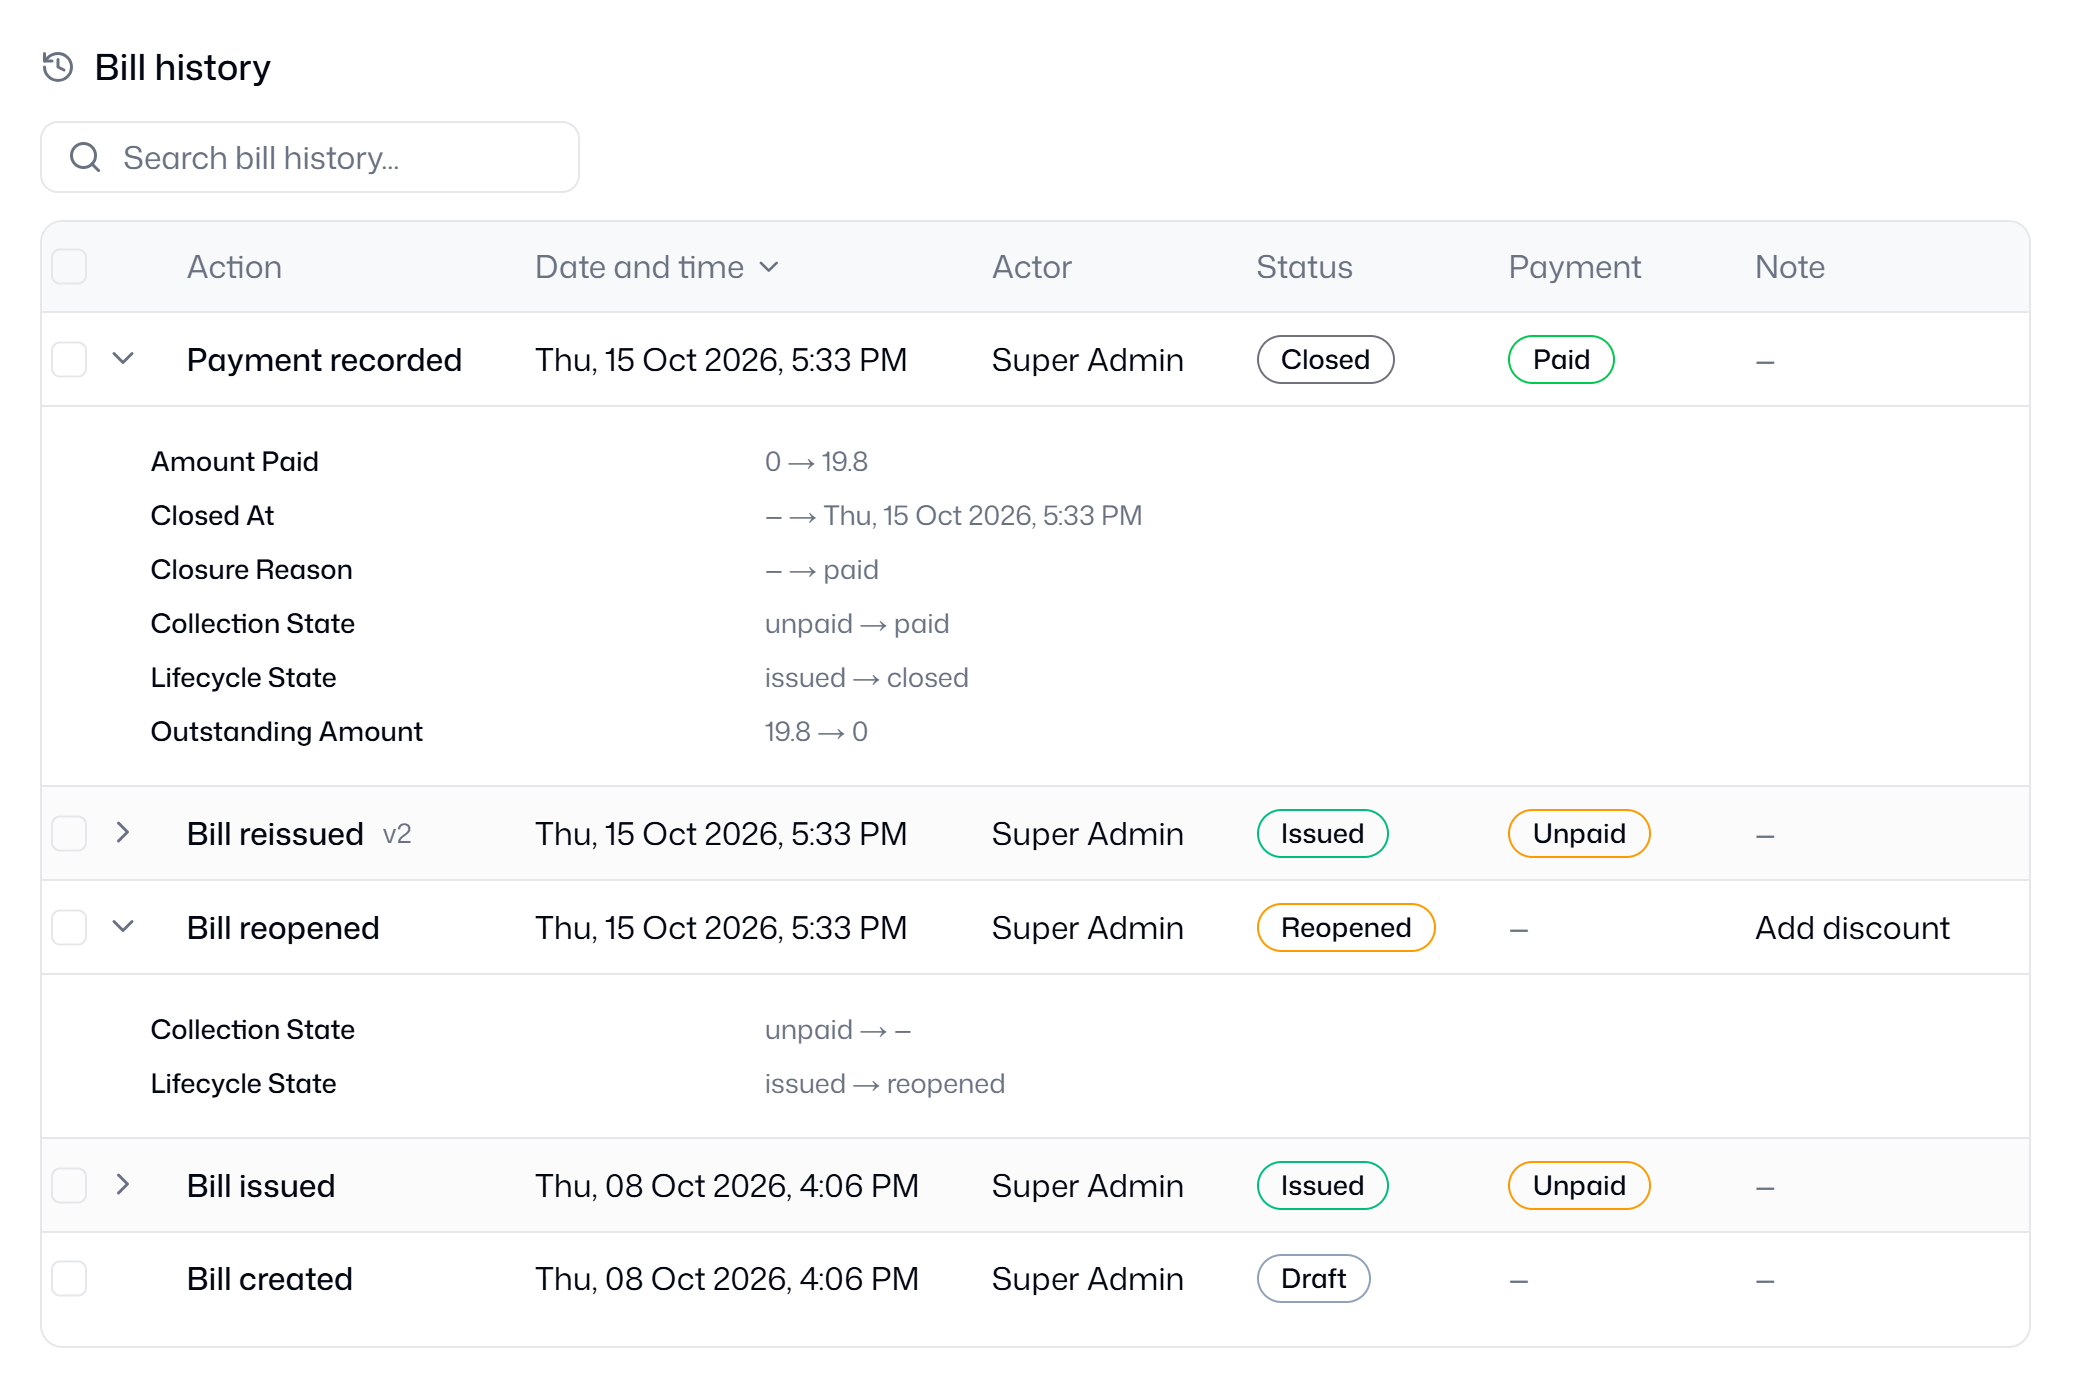This screenshot has width=2073, height=1396.
Task: Click the Add discount note
Action: 1852,927
